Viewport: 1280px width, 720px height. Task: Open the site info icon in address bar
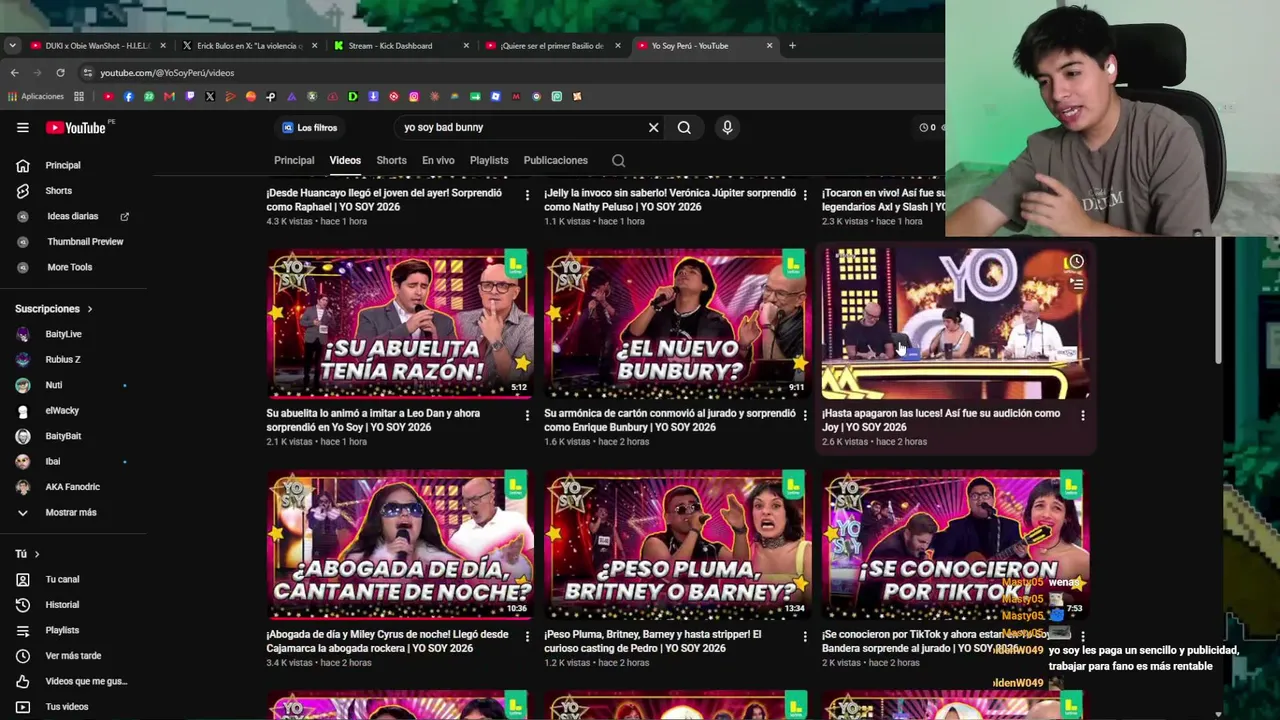[88, 73]
